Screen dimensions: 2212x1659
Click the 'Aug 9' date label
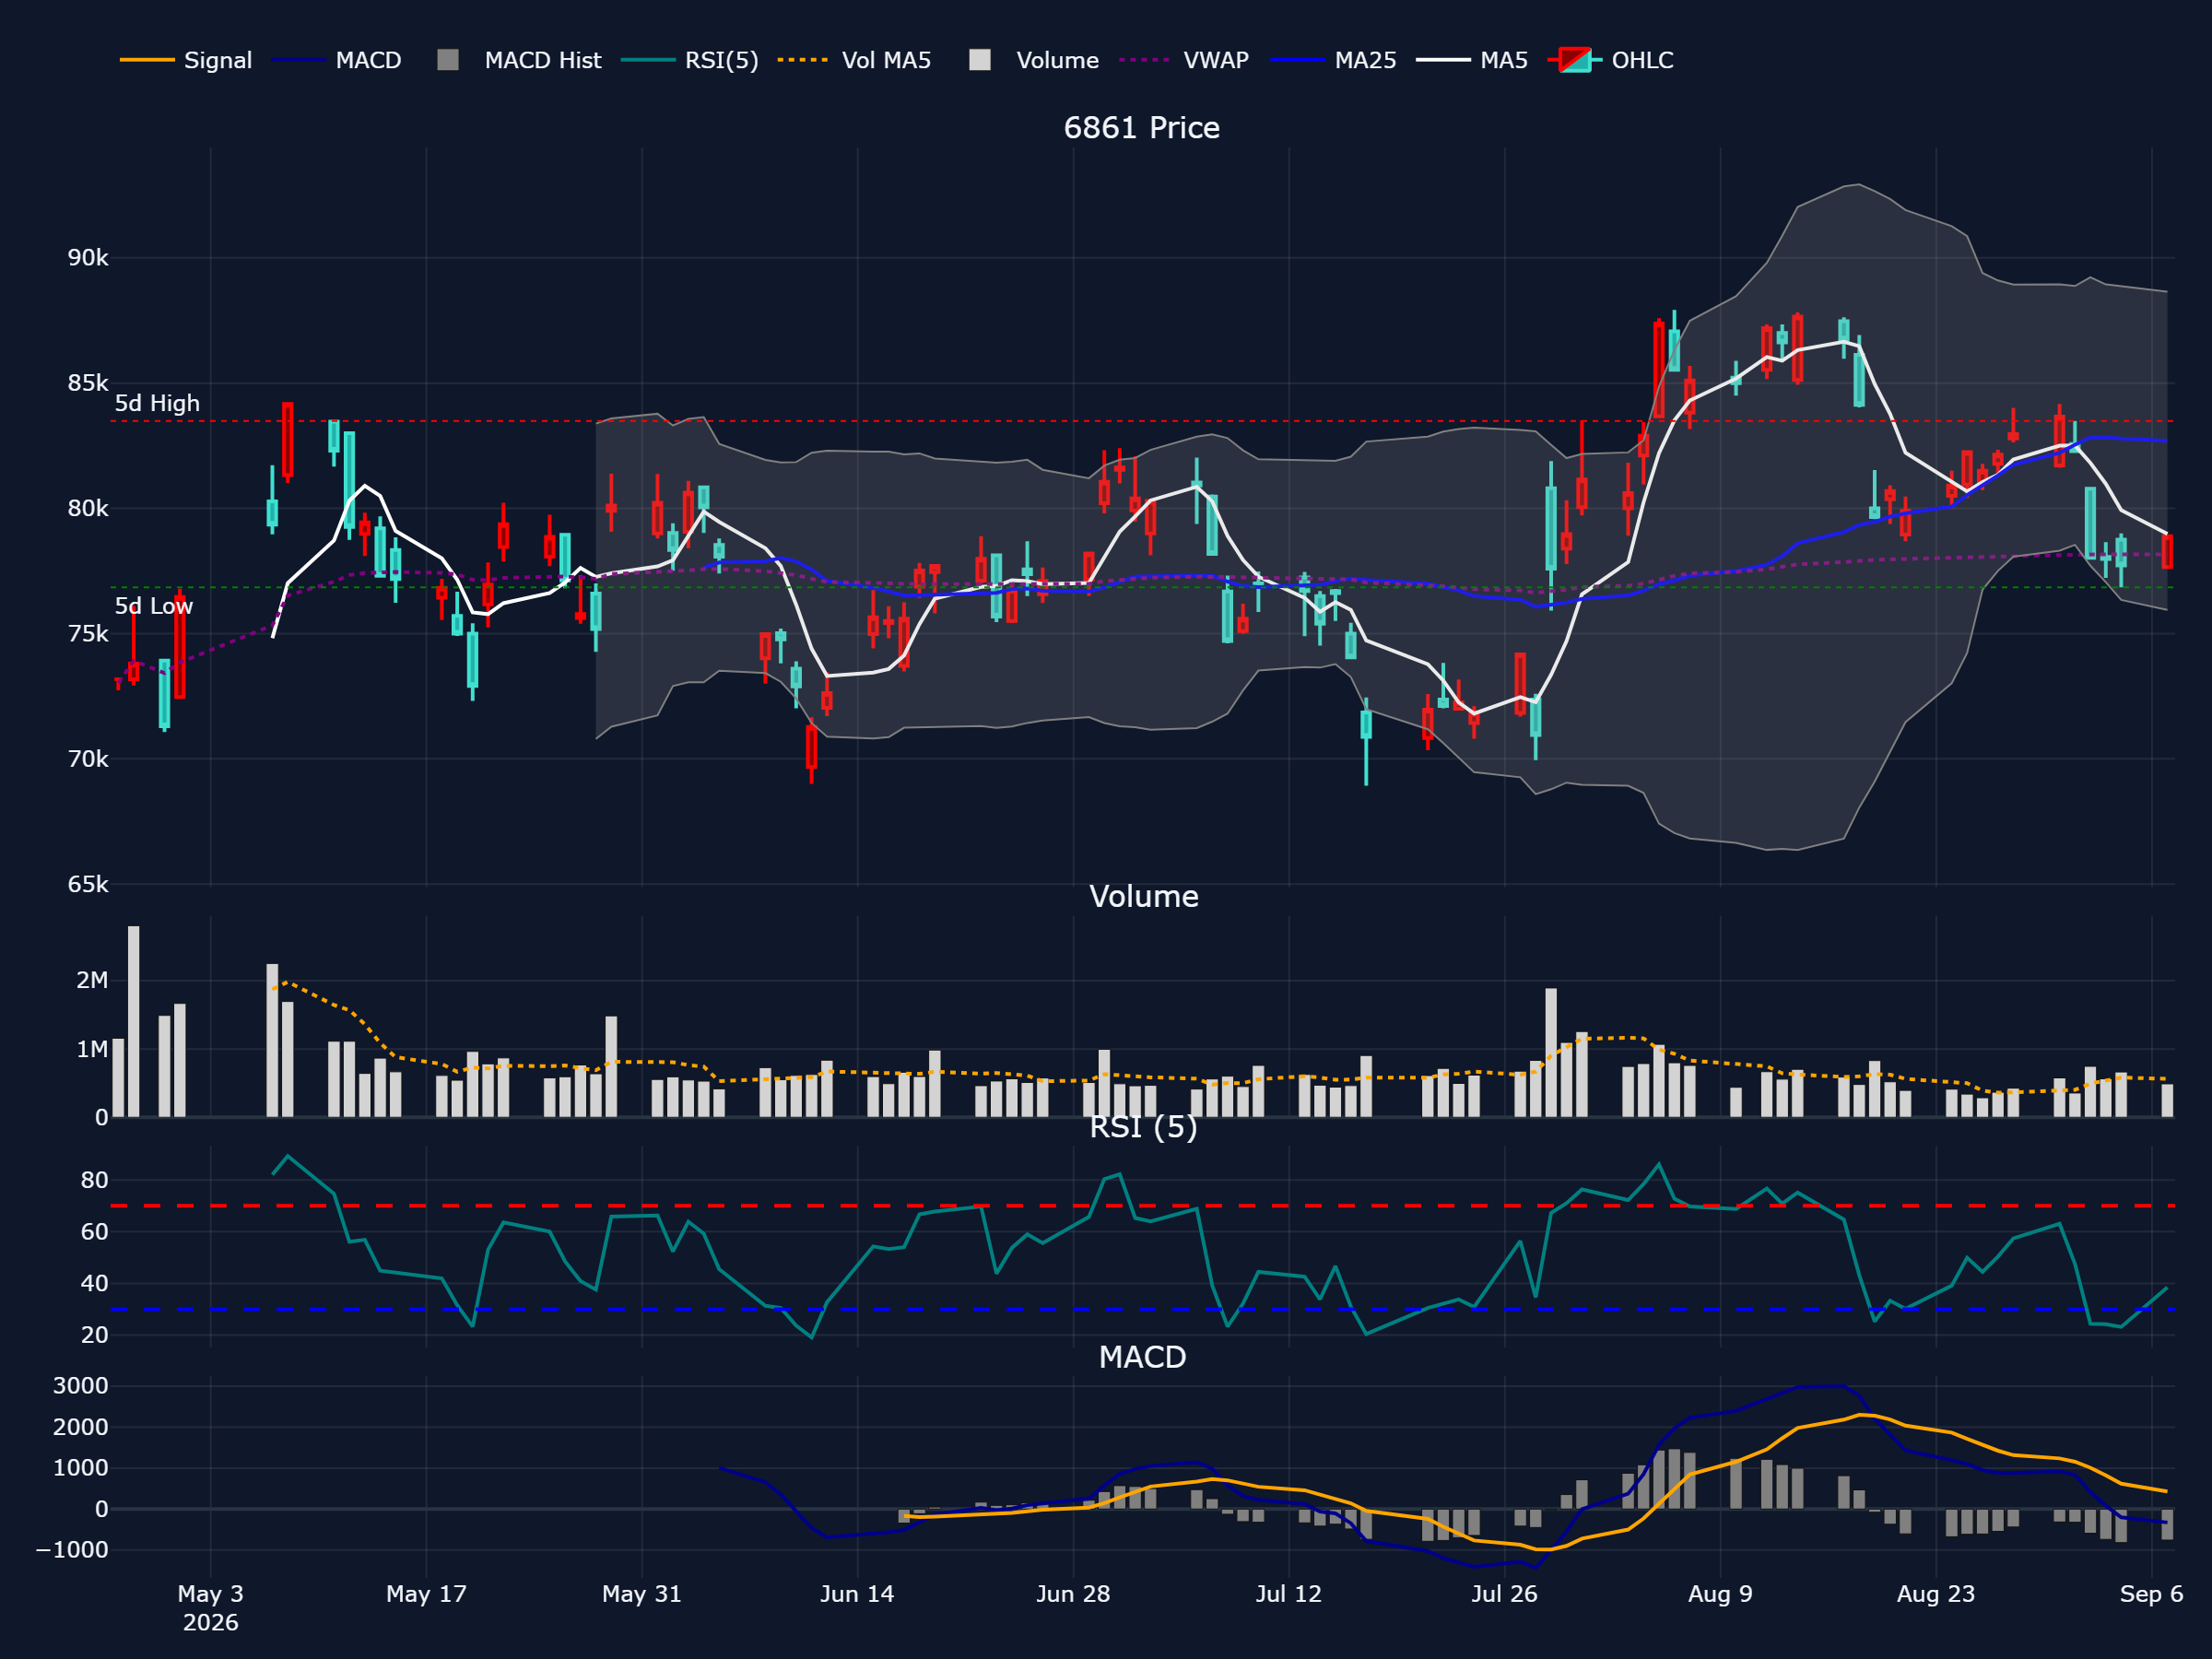(1720, 1594)
